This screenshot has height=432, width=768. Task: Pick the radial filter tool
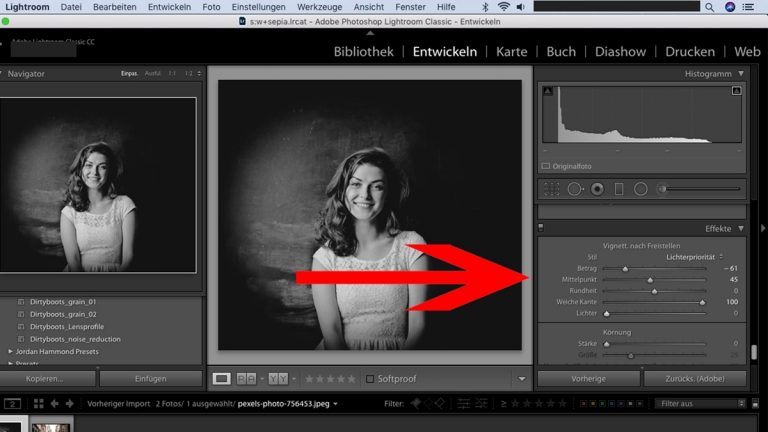point(641,188)
